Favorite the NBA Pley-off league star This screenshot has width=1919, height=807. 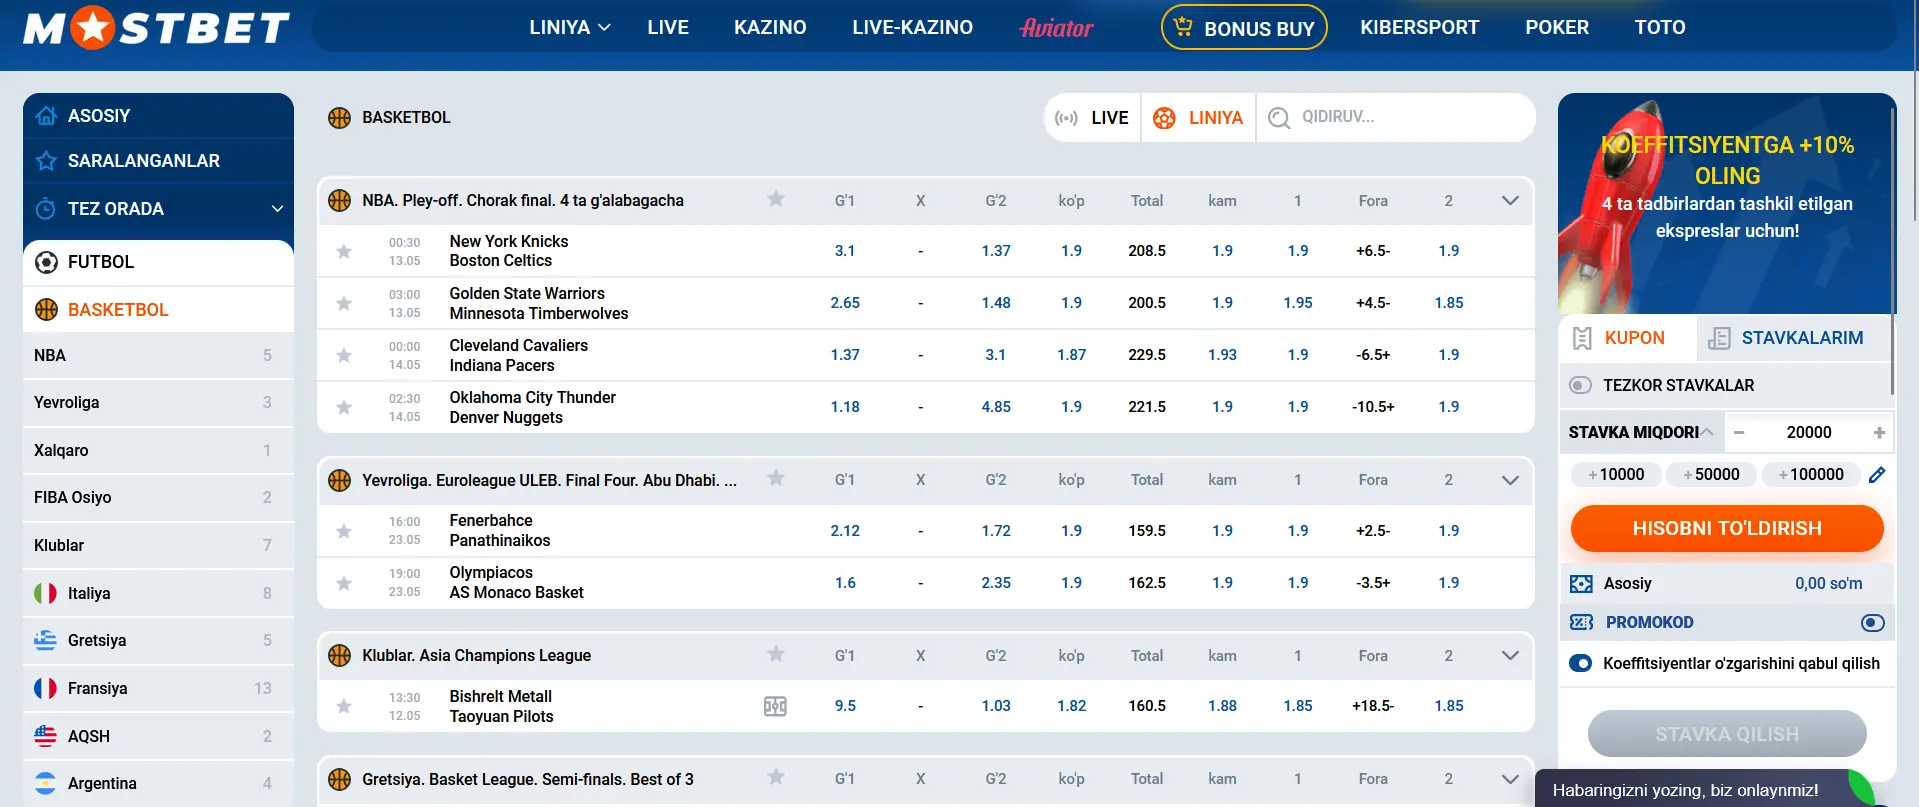pyautogui.click(x=776, y=199)
